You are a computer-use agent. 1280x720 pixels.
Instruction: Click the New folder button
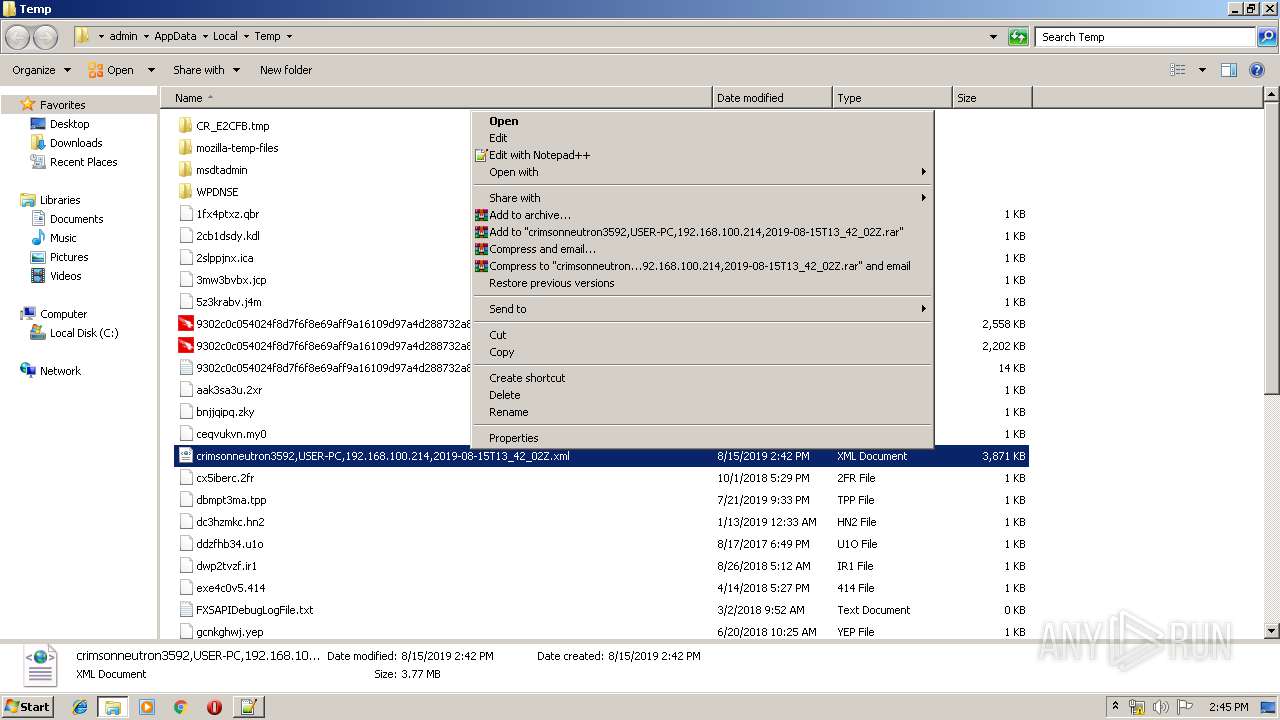(286, 70)
